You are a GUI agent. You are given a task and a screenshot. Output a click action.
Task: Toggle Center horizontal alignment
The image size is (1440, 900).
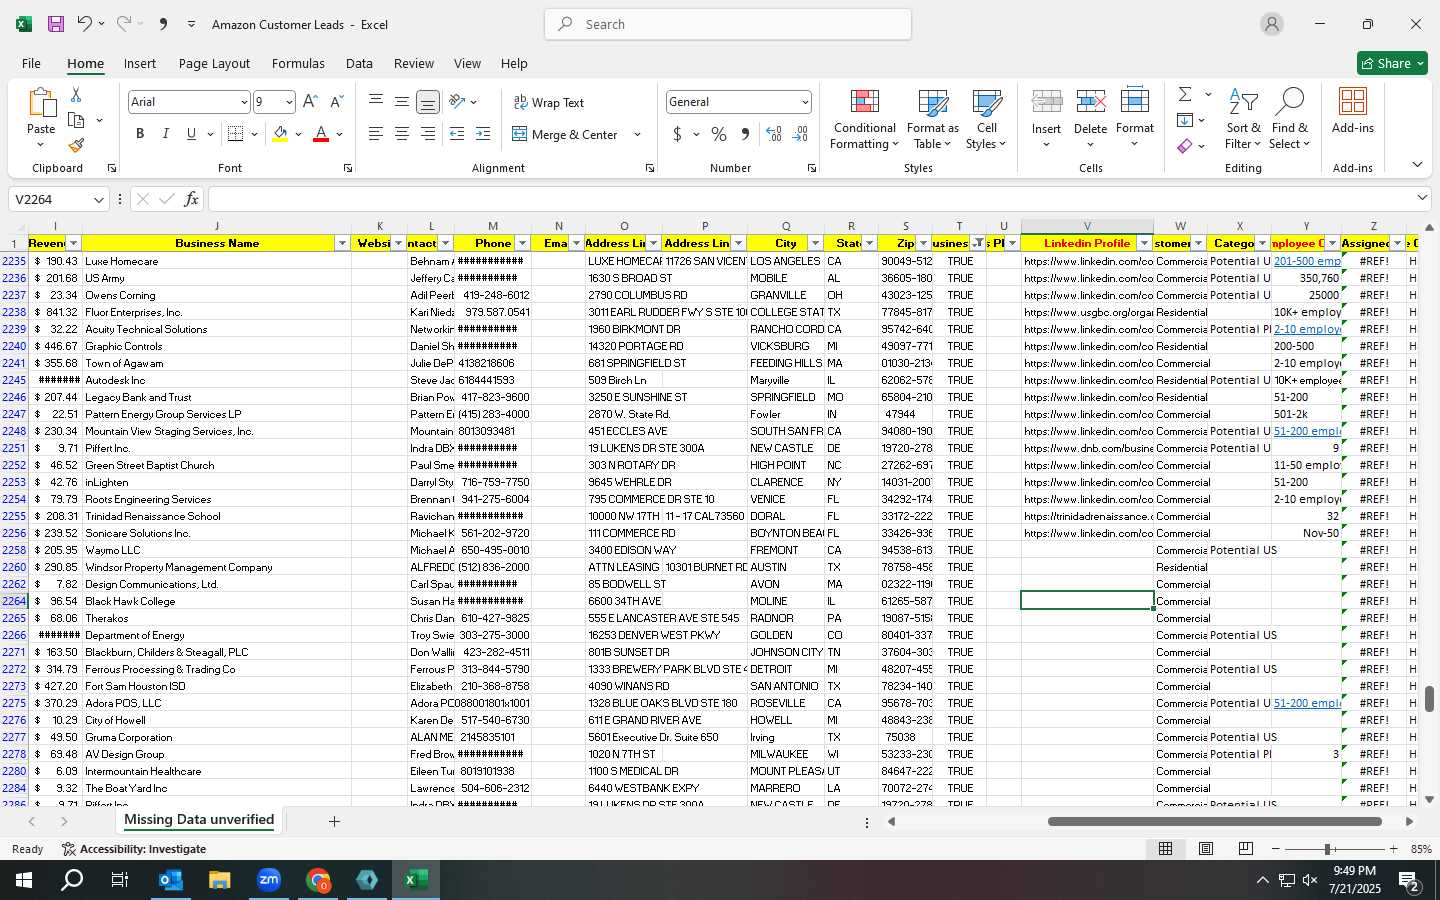pyautogui.click(x=402, y=134)
